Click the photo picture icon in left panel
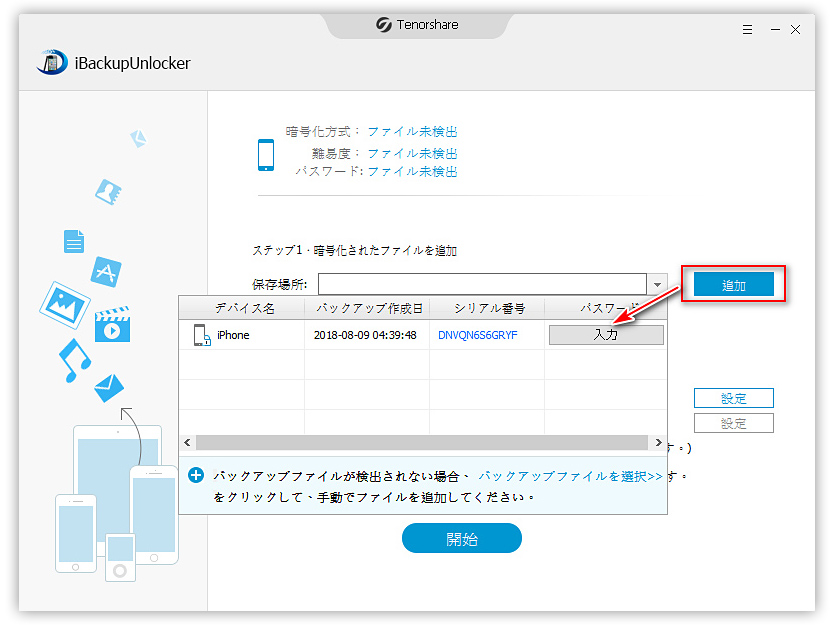 tap(64, 305)
